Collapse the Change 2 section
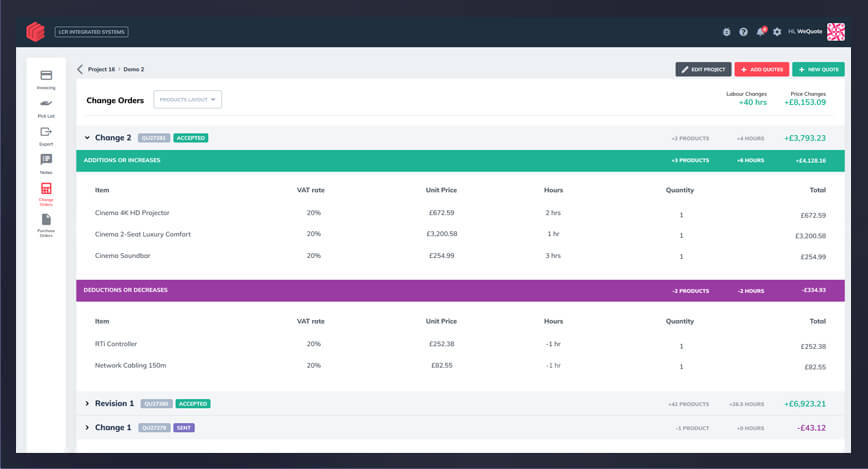 (87, 138)
